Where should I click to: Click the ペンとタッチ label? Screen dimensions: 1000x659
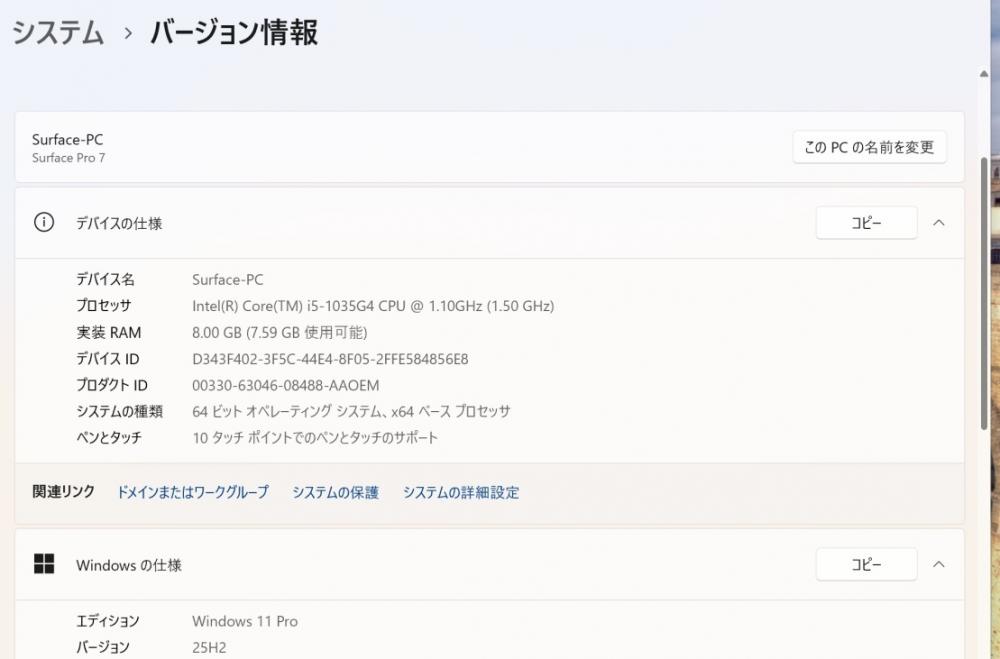click(109, 438)
